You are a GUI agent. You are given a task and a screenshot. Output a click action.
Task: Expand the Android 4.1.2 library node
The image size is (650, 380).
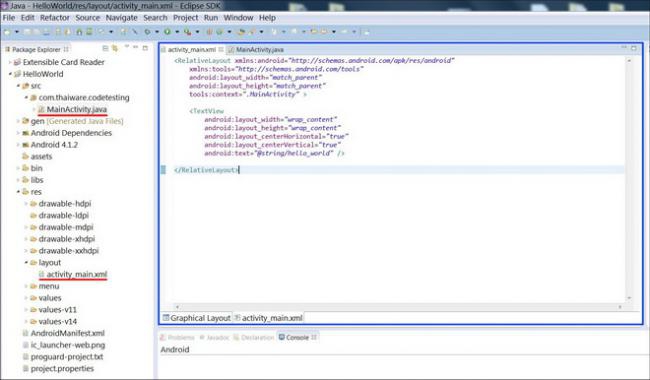click(18, 145)
